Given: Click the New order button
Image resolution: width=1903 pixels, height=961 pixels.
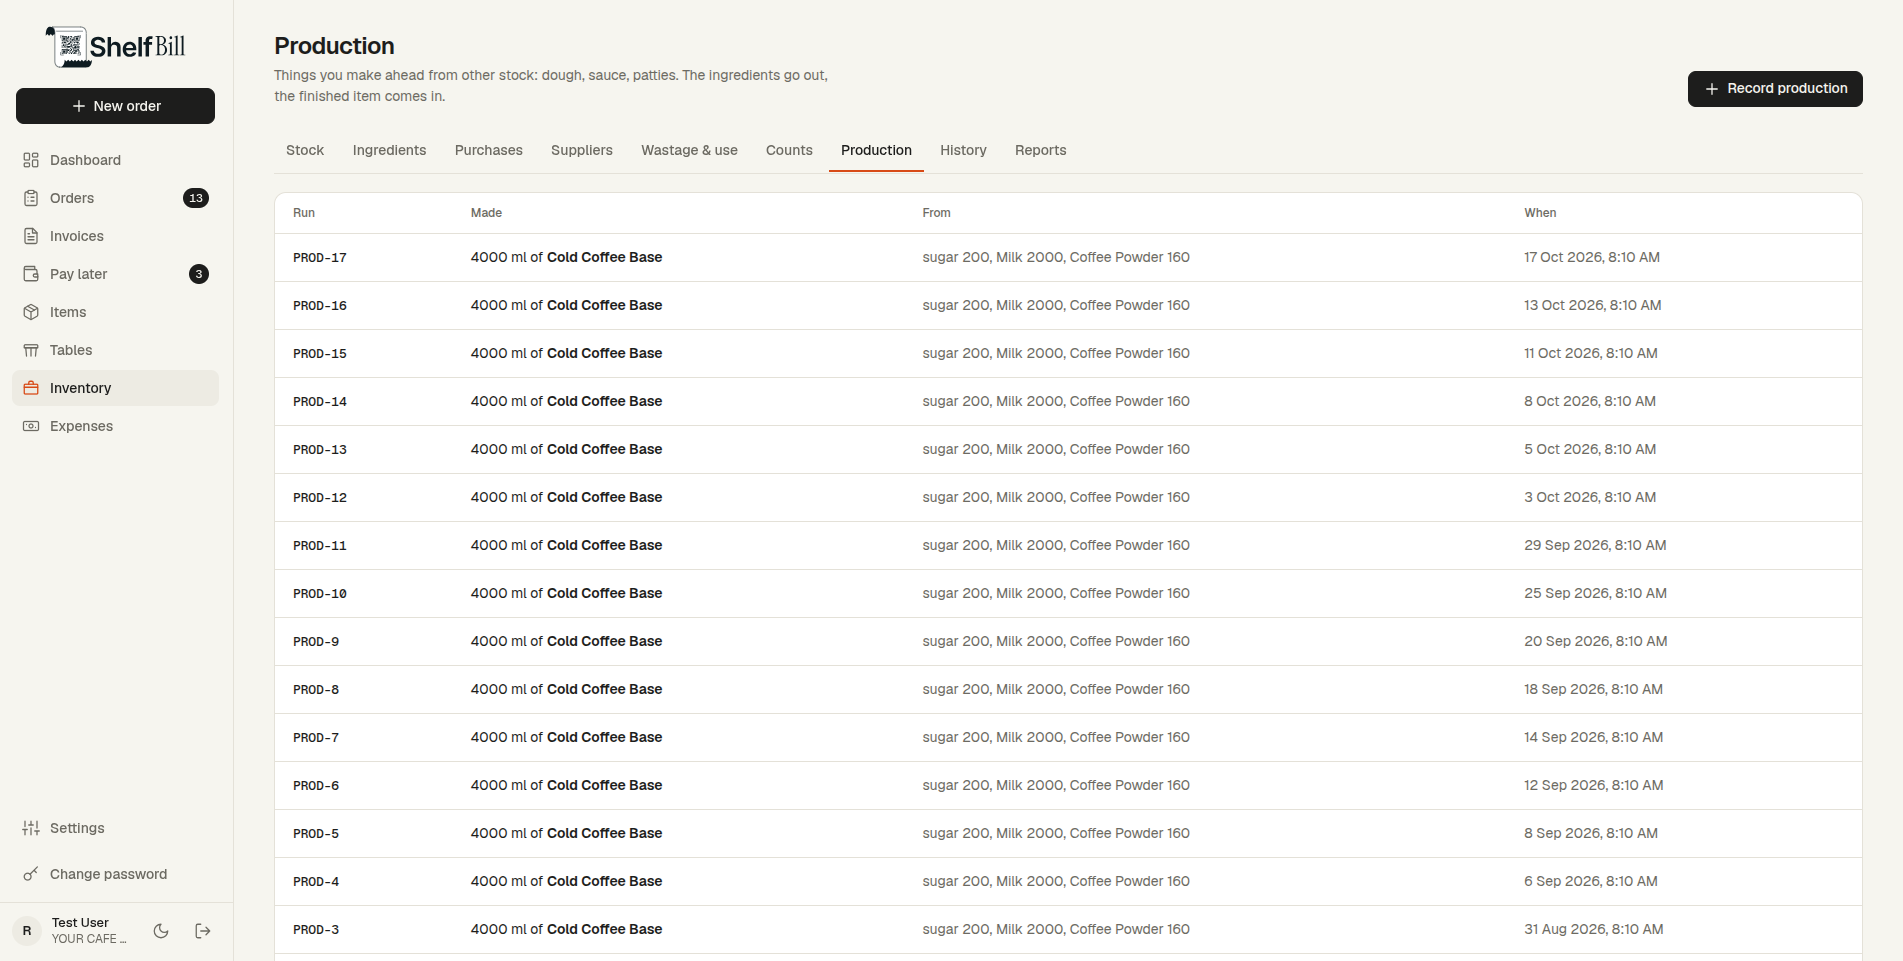Looking at the screenshot, I should point(115,106).
